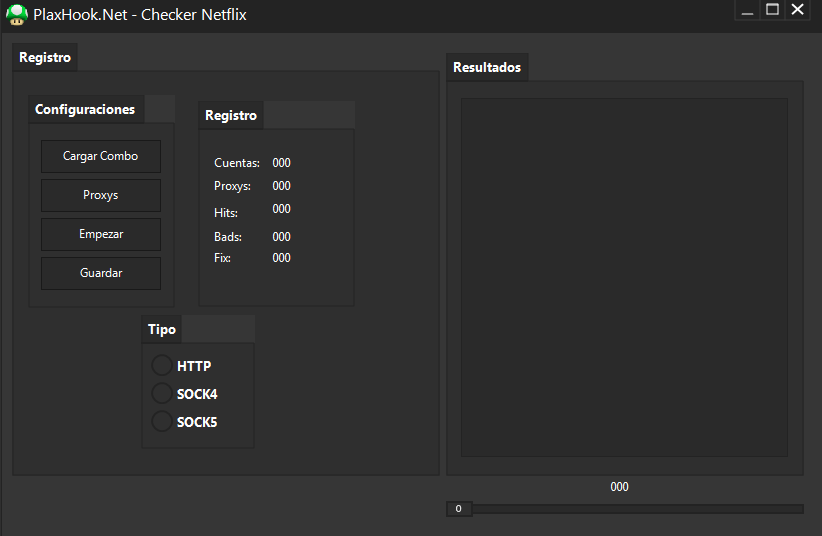Maximize the Checker Netflix window

click(772, 10)
